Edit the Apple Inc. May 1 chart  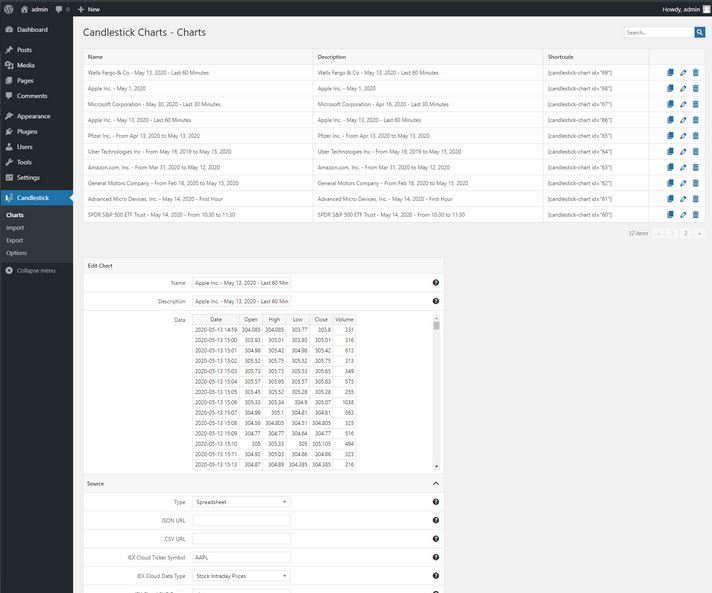click(x=683, y=89)
